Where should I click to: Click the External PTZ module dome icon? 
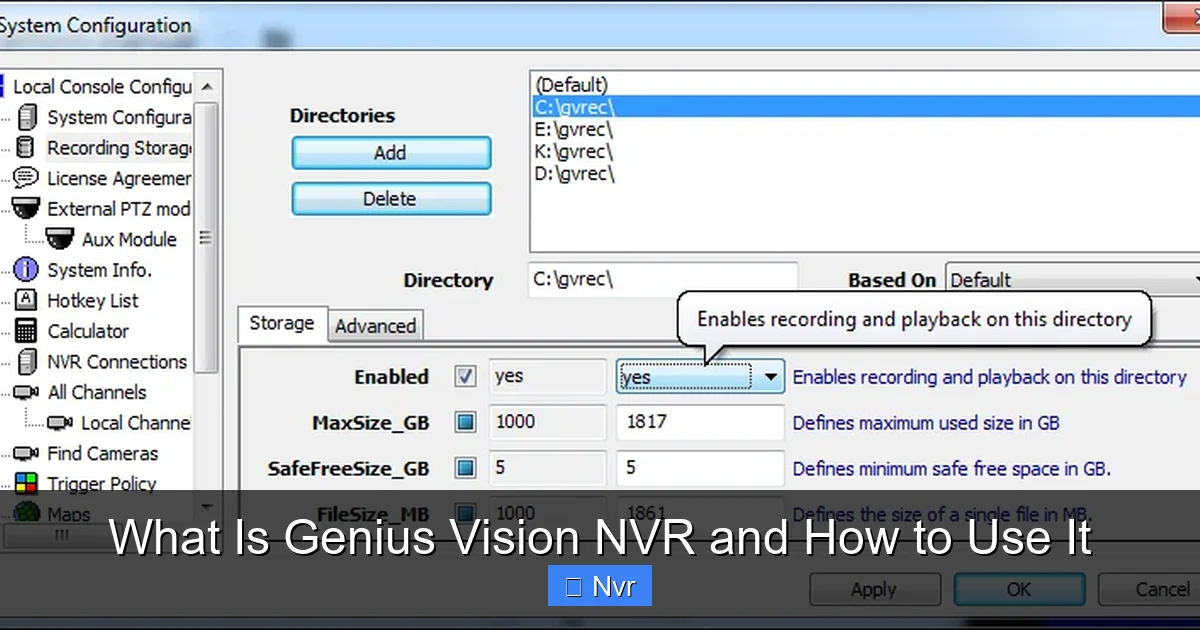pos(24,208)
